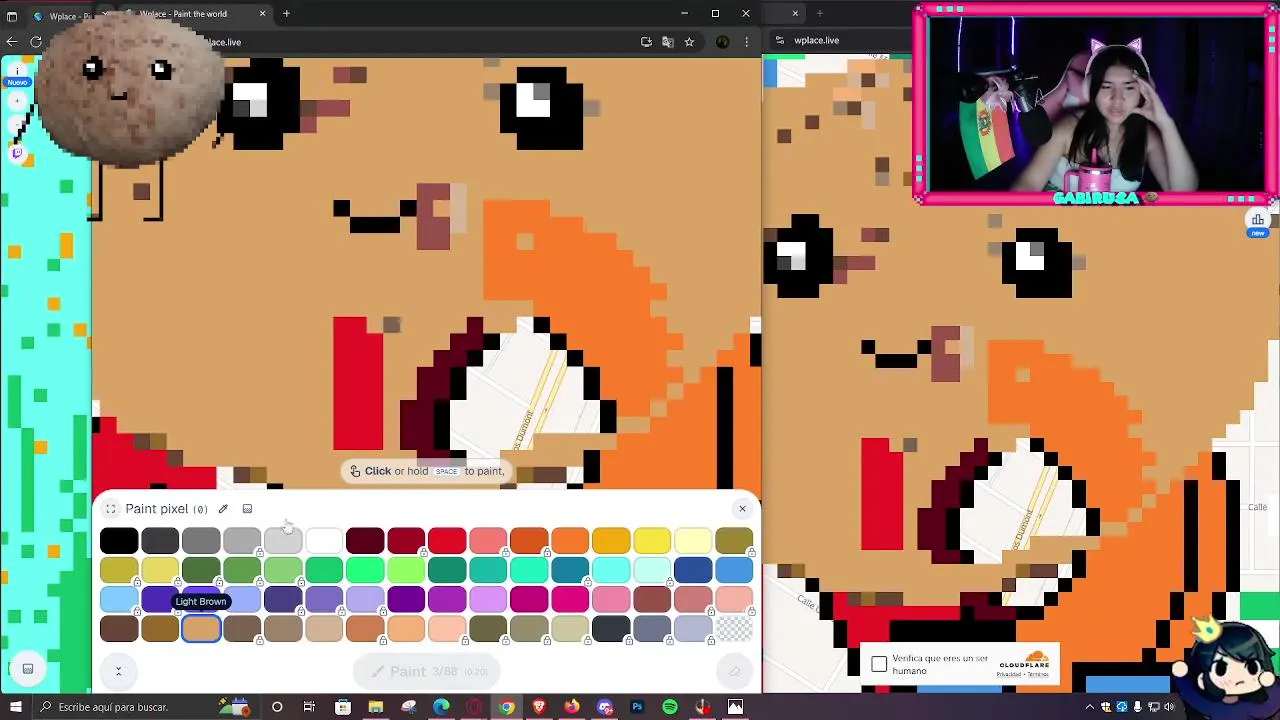Viewport: 1280px width, 720px height.
Task: Open the install app icon in address bar
Action: tap(646, 42)
